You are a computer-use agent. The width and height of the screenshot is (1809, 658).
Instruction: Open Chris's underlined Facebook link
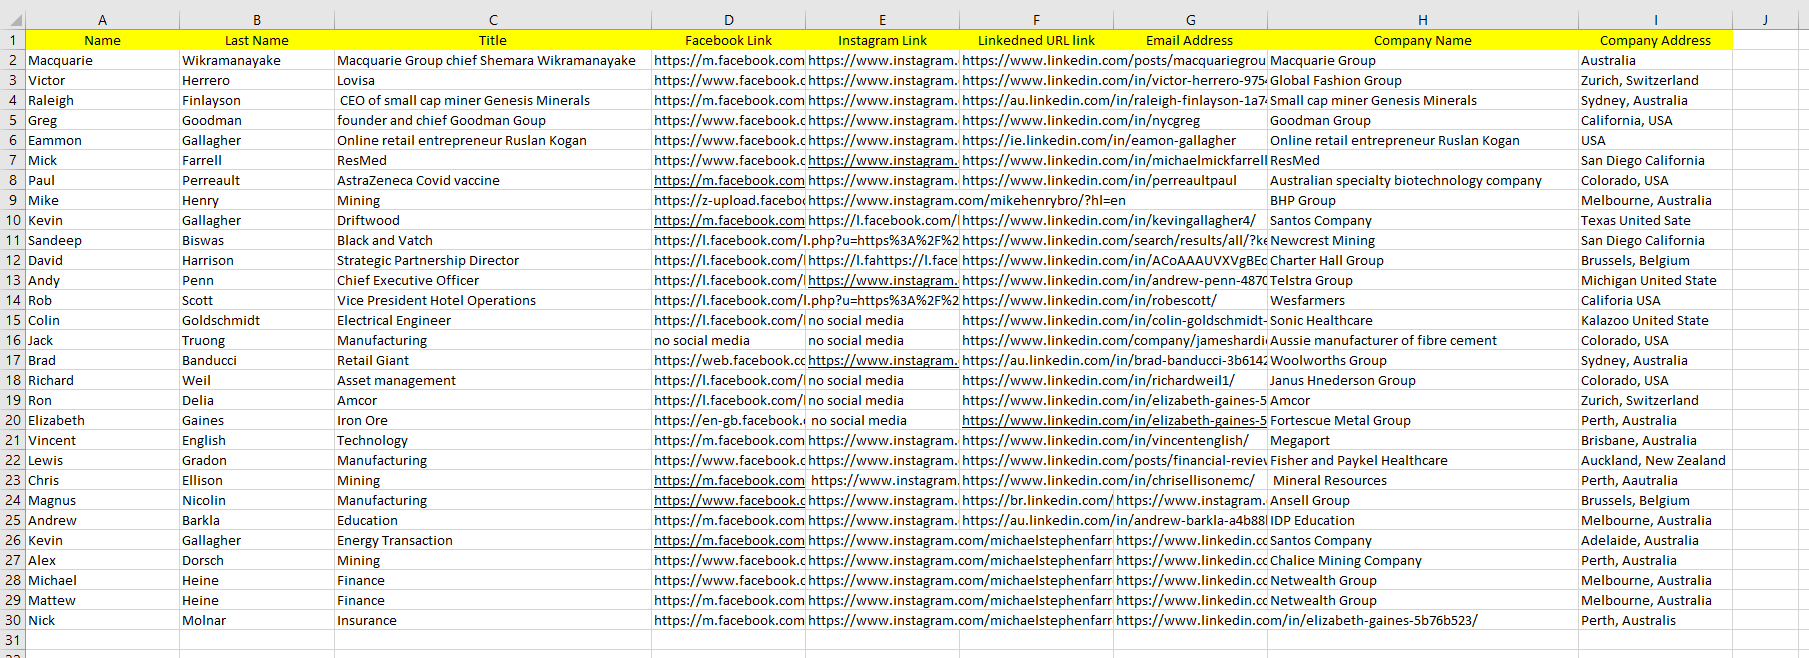pyautogui.click(x=729, y=480)
